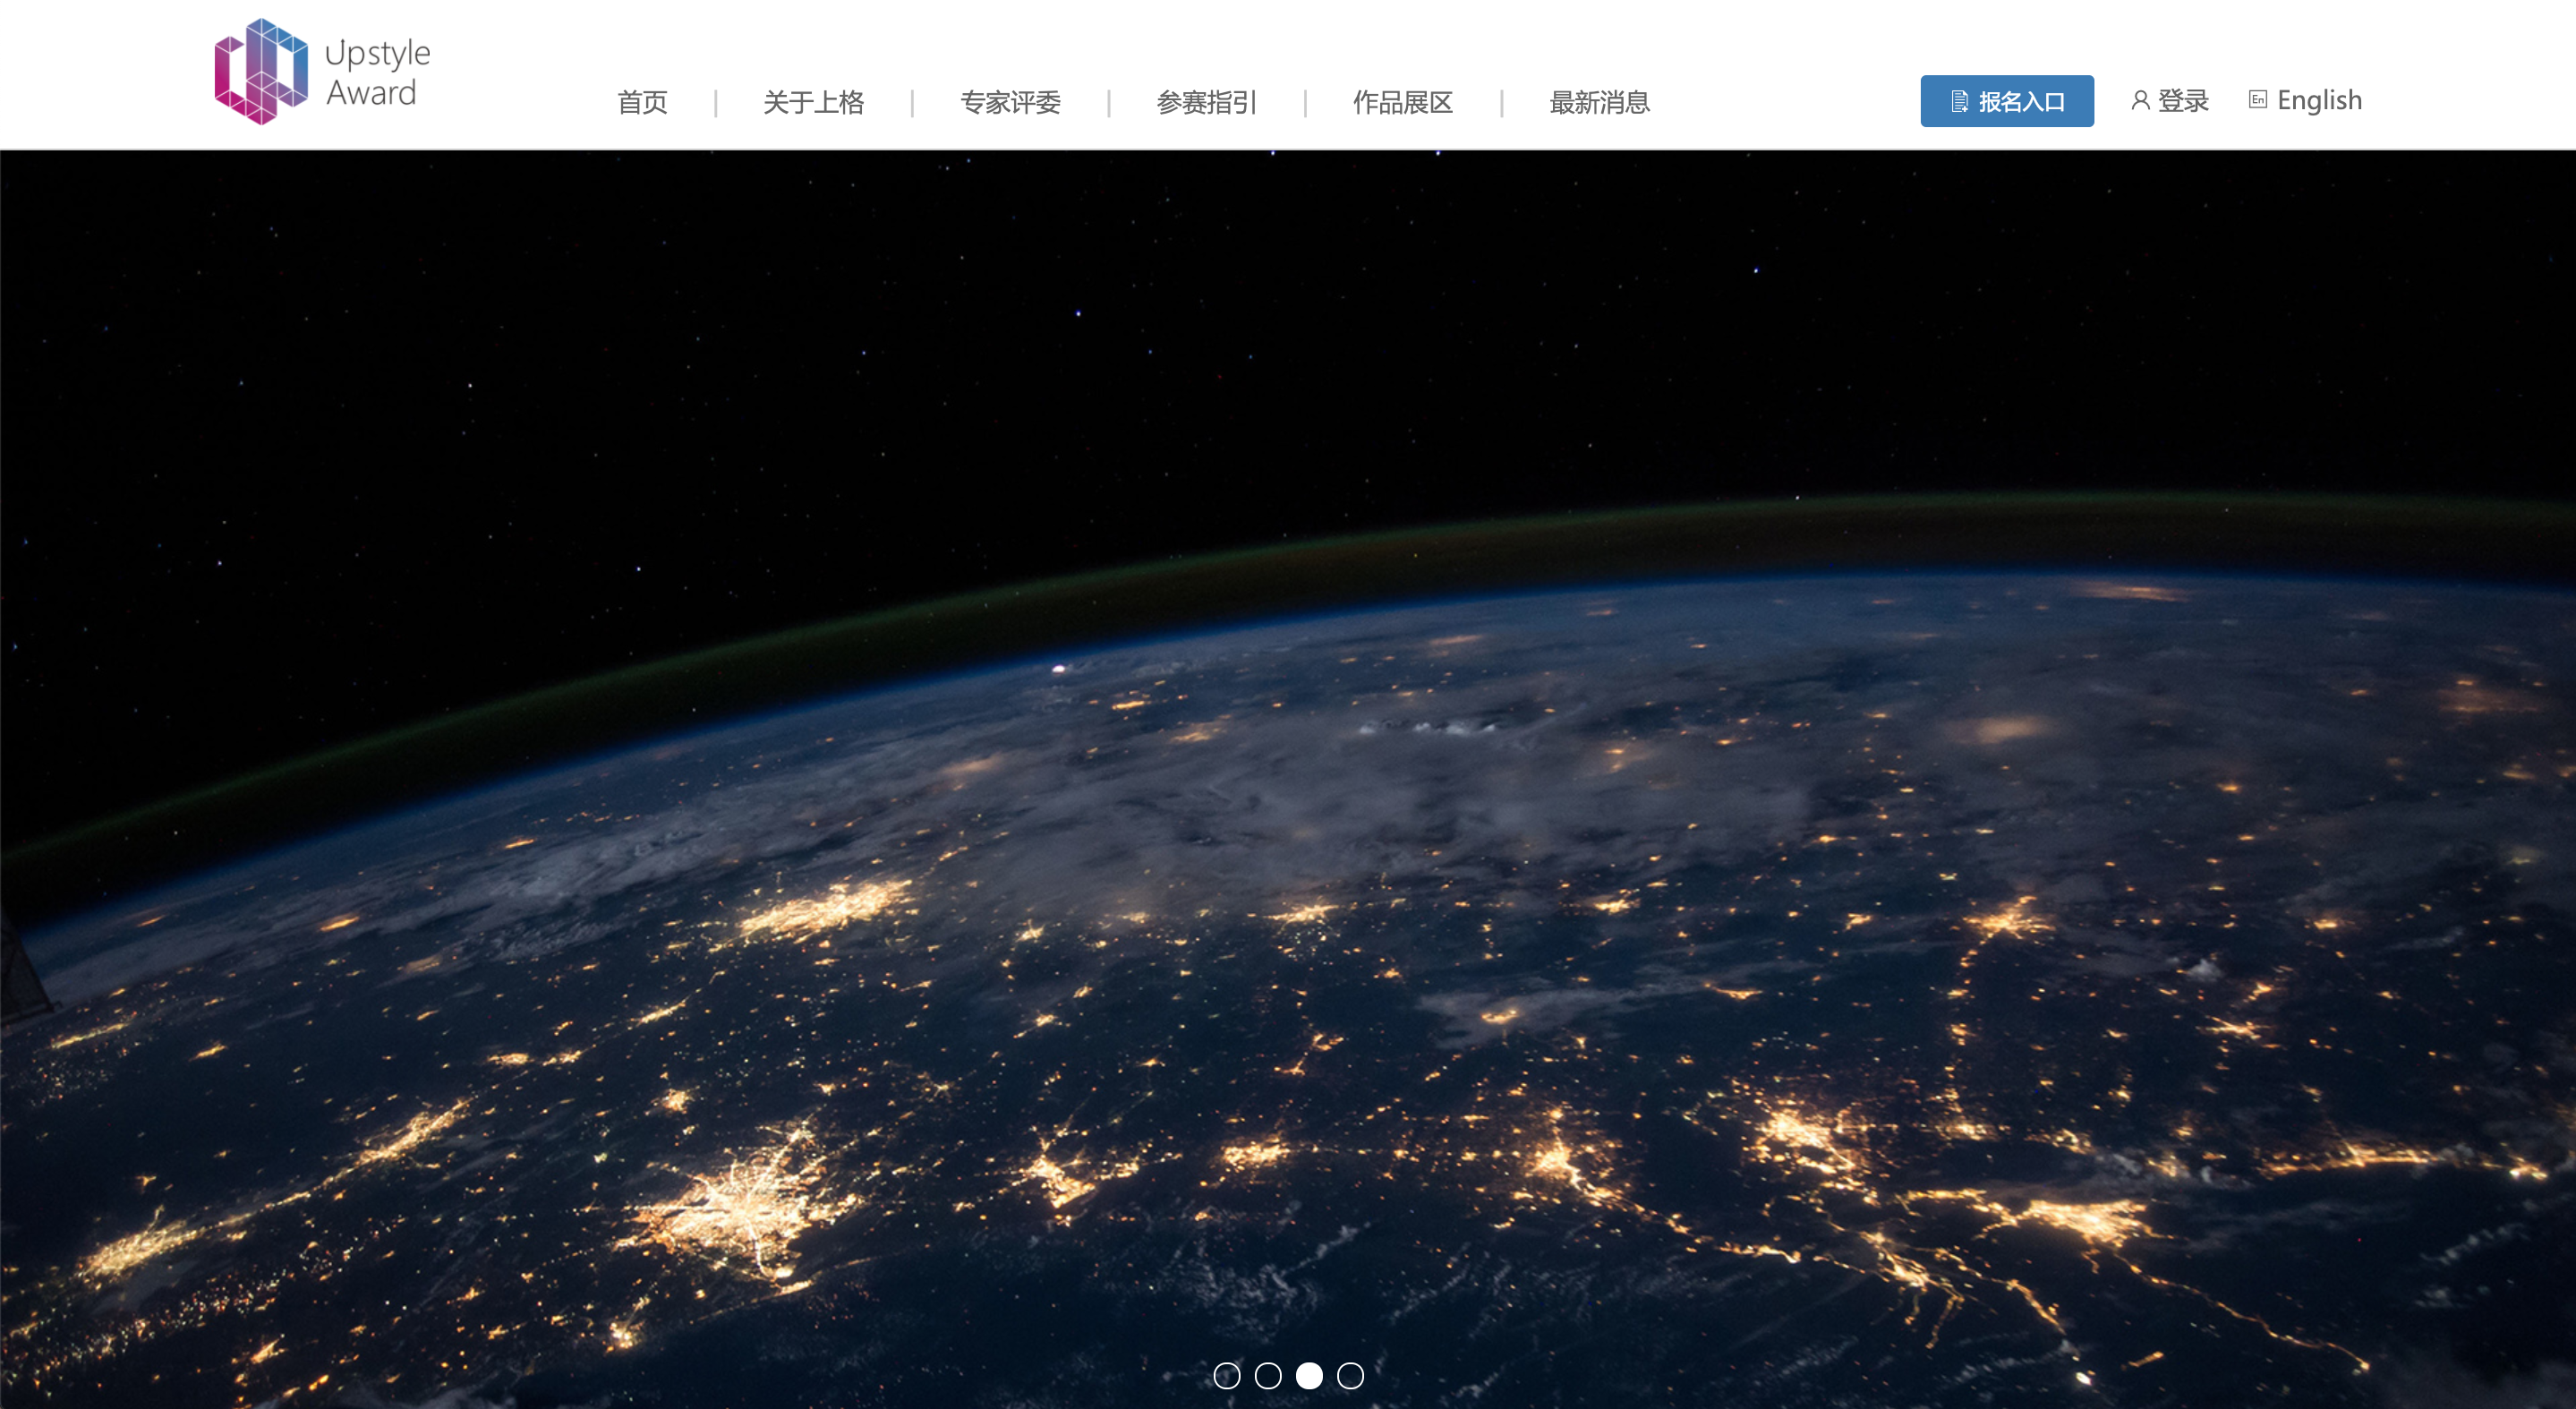Select the second carousel slide dot
The height and width of the screenshot is (1409, 2576).
pyautogui.click(x=1267, y=1376)
